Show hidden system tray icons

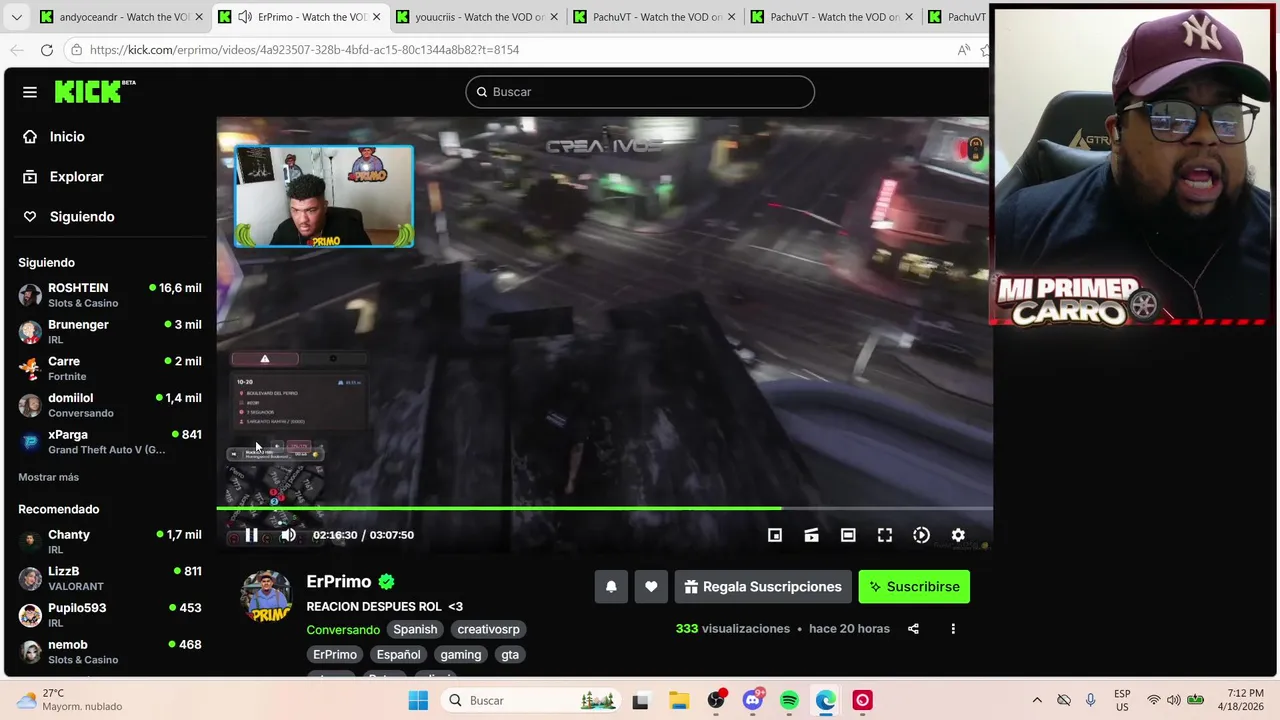[x=1037, y=701]
